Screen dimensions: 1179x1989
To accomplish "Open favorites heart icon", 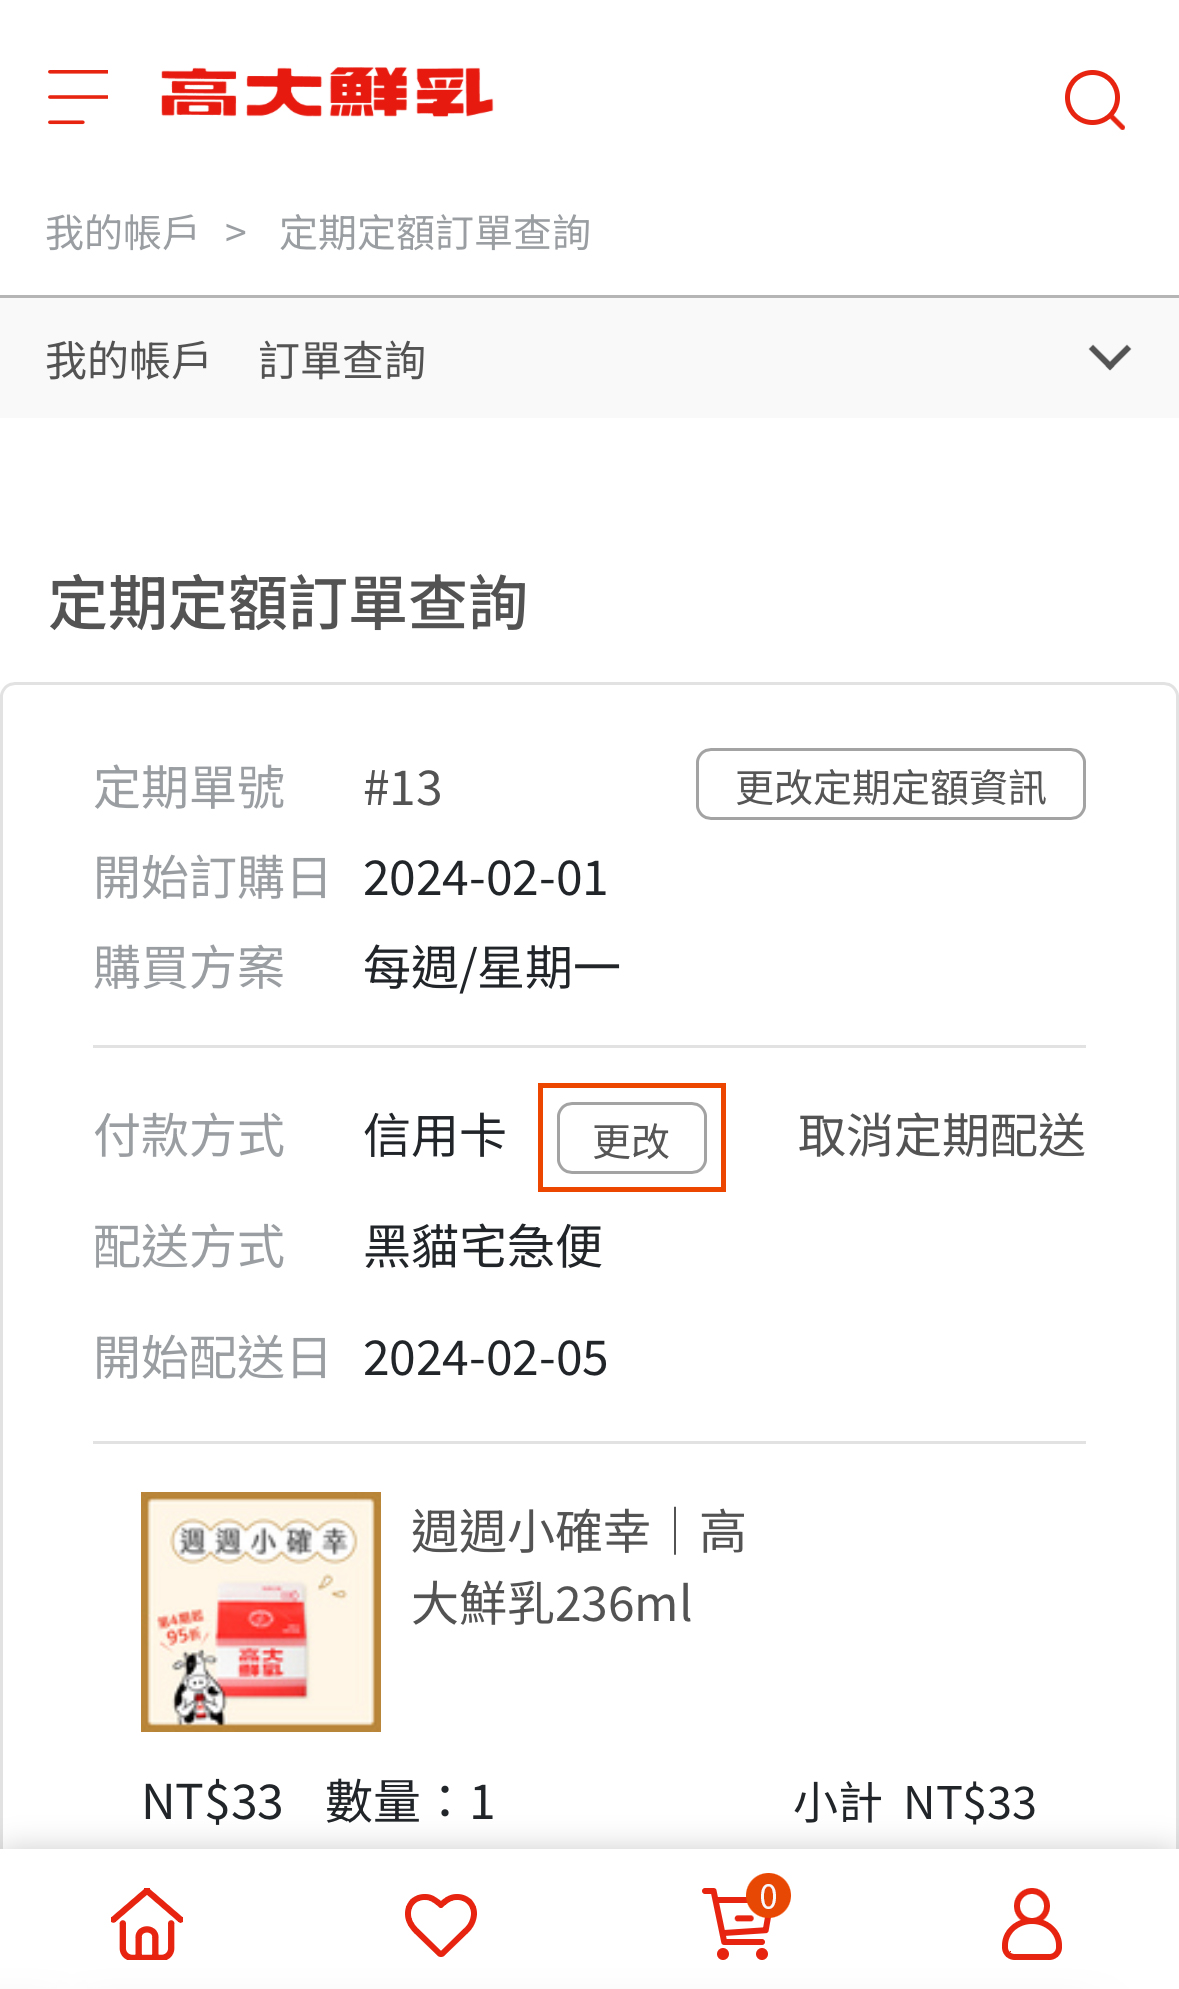I will (x=440, y=1923).
